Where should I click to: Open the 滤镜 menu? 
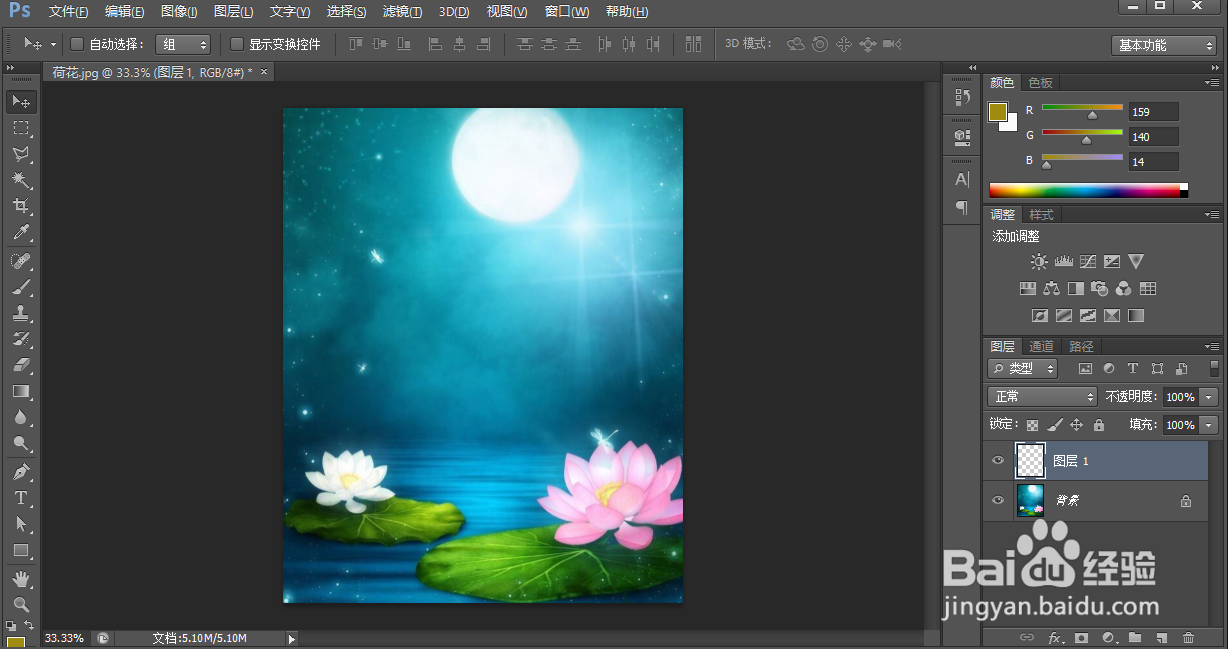click(400, 11)
